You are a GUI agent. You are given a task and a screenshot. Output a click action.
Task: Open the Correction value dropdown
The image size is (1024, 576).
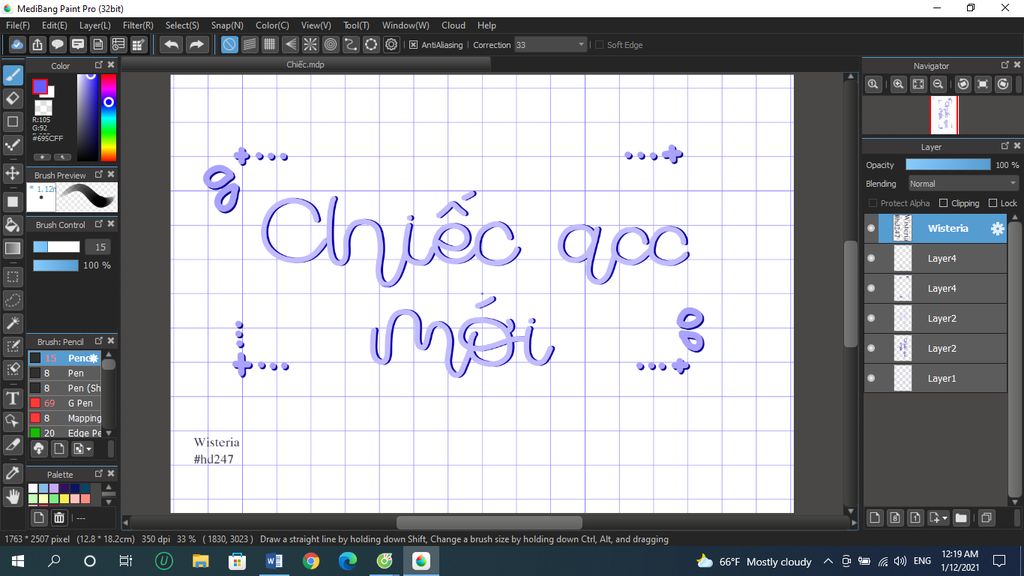581,45
